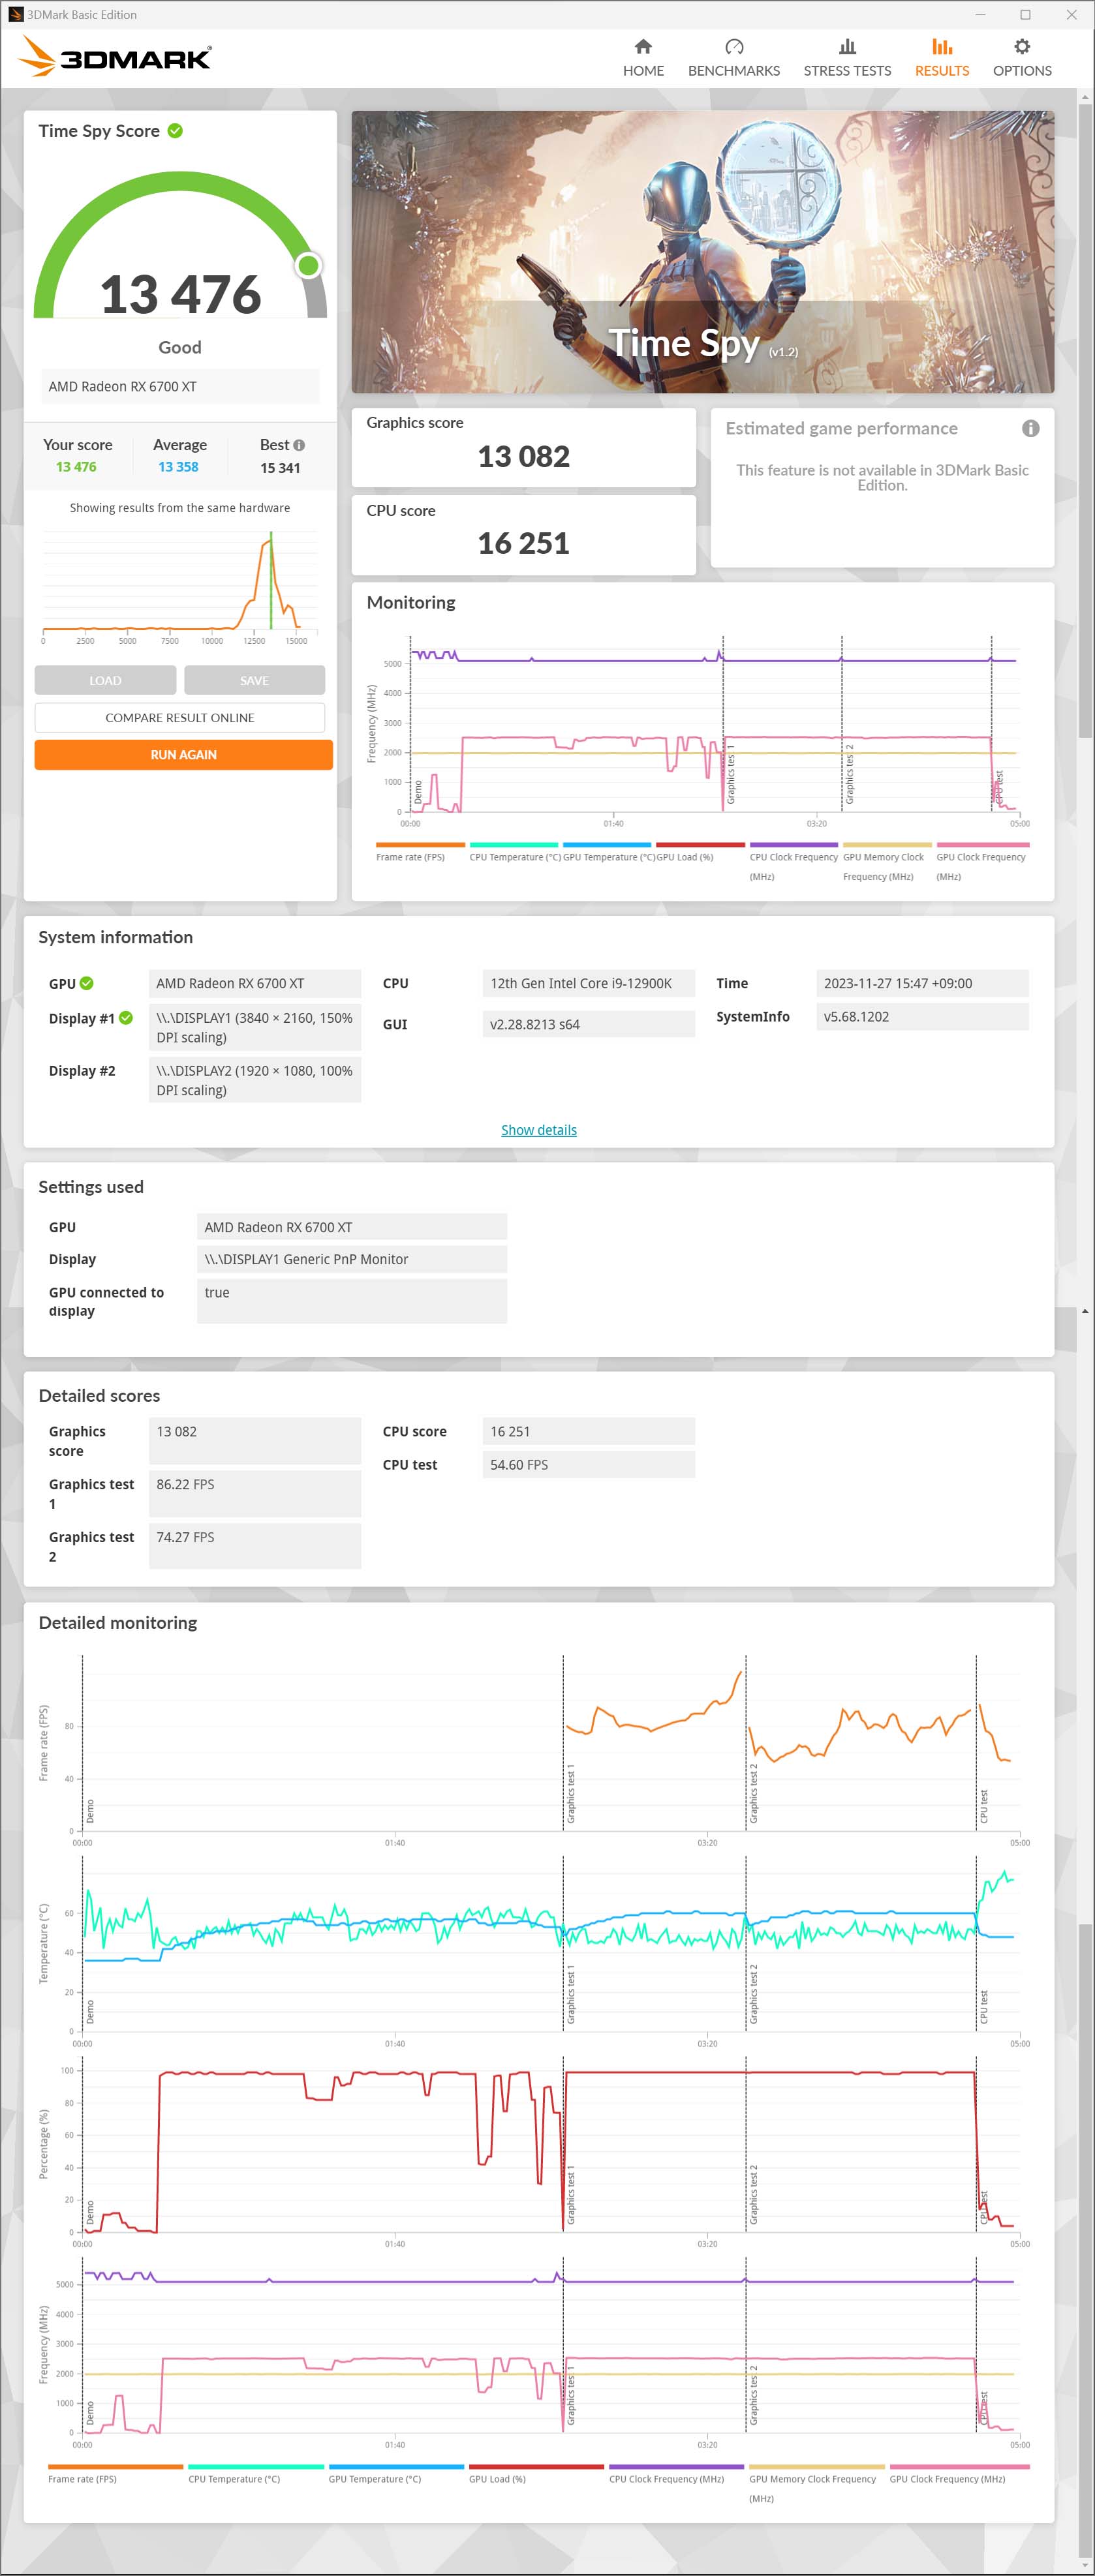Screen dimensions: 1095x2576
Task: Click the Graphics test 2 value 74.27 FPS
Action: click(x=255, y=1546)
